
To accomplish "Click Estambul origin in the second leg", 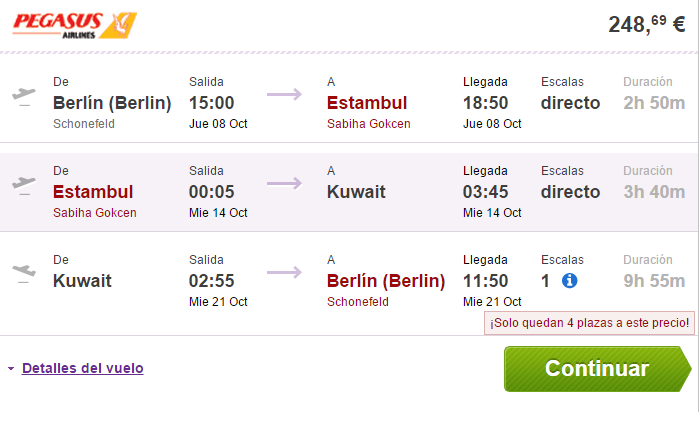I will click(x=95, y=201).
